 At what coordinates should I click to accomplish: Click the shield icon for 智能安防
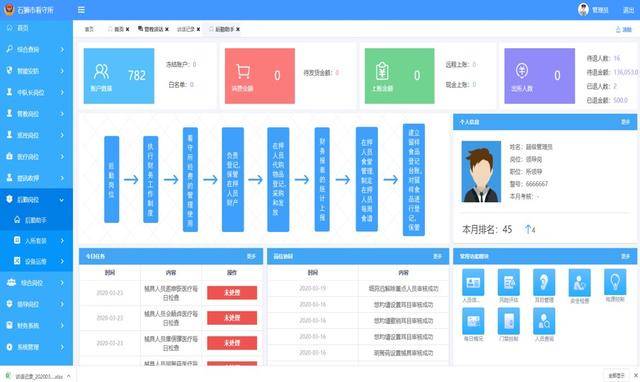9,70
